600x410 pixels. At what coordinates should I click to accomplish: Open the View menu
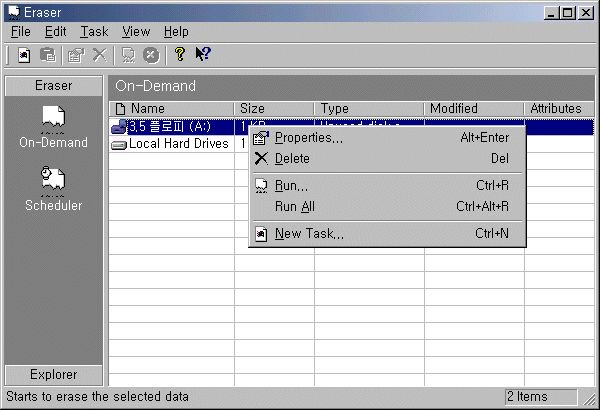coord(136,32)
